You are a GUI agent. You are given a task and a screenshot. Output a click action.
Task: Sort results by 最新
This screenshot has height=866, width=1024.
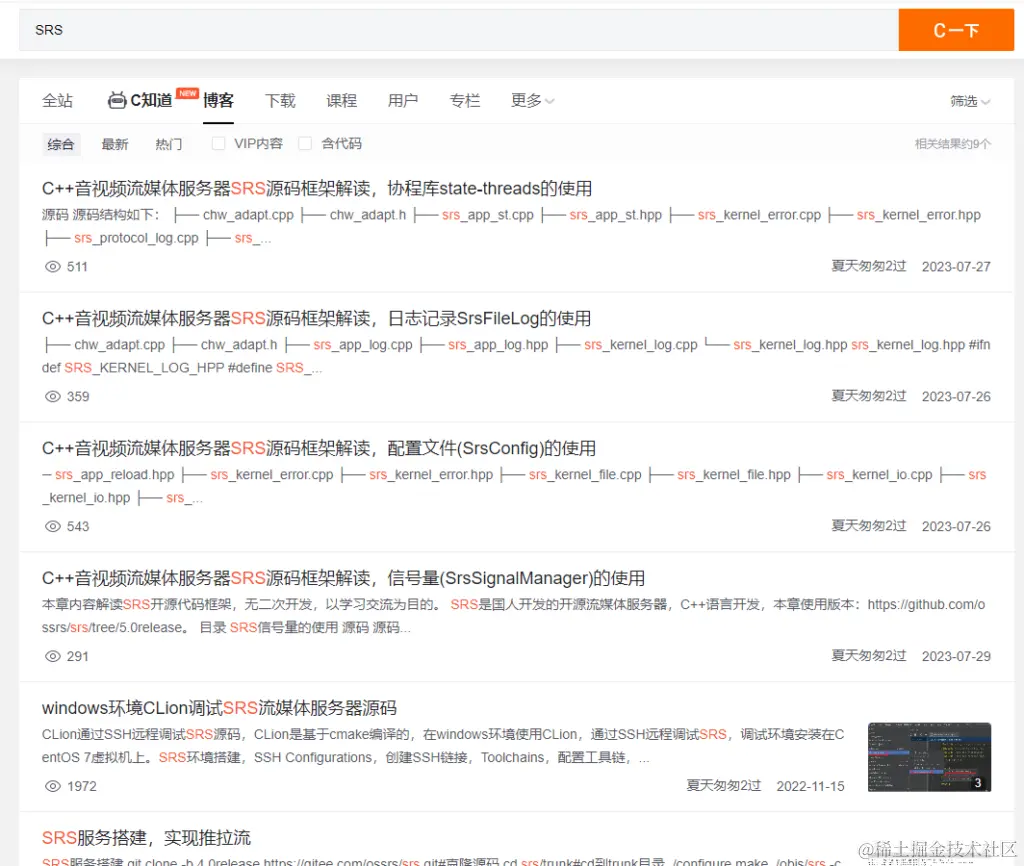[115, 144]
